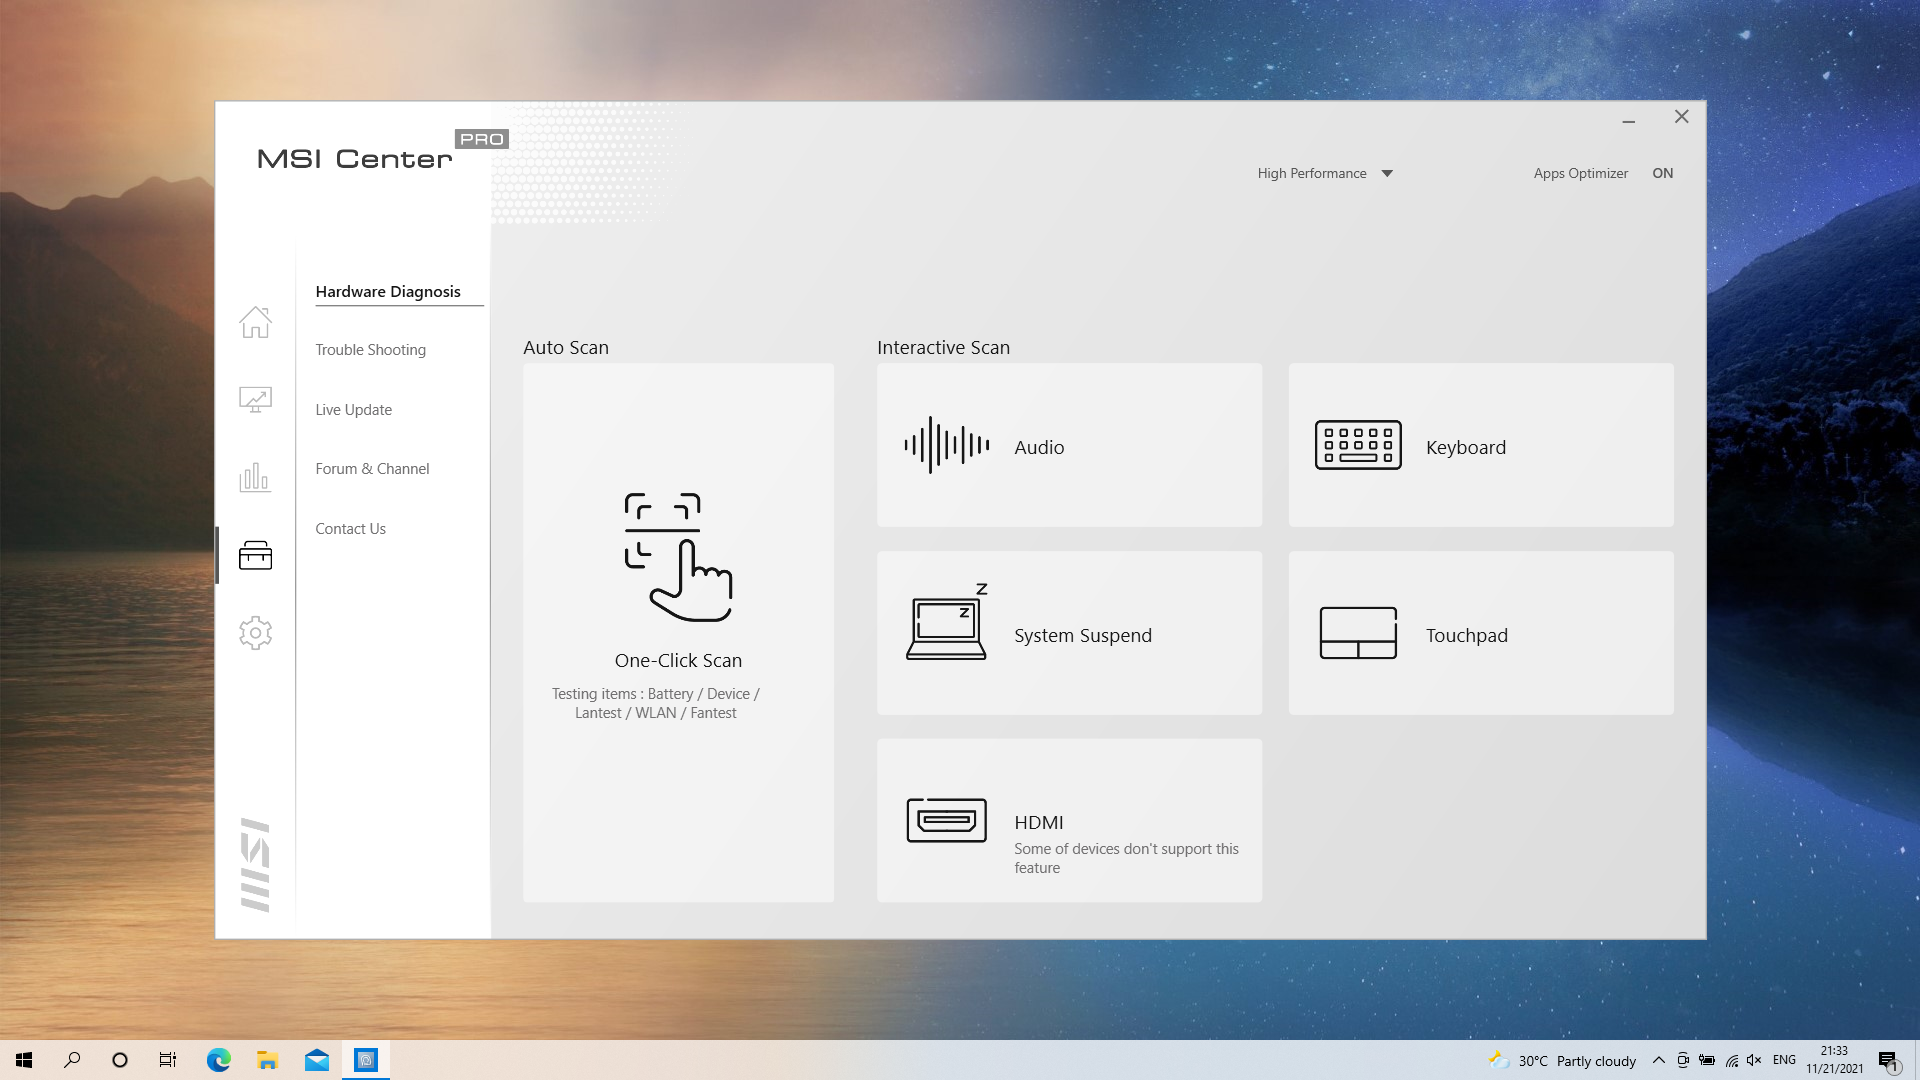1920x1080 pixels.
Task: Open the Windows Start menu
Action: click(24, 1060)
